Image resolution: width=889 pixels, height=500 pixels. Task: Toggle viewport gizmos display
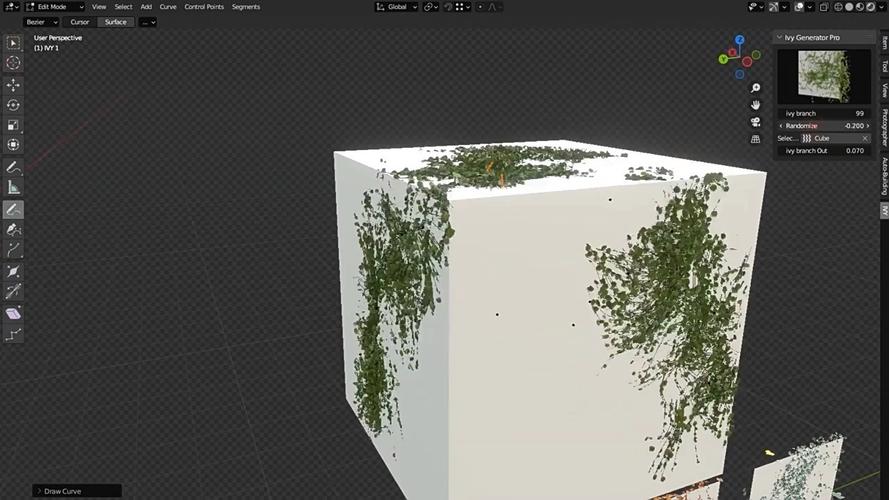pos(774,7)
